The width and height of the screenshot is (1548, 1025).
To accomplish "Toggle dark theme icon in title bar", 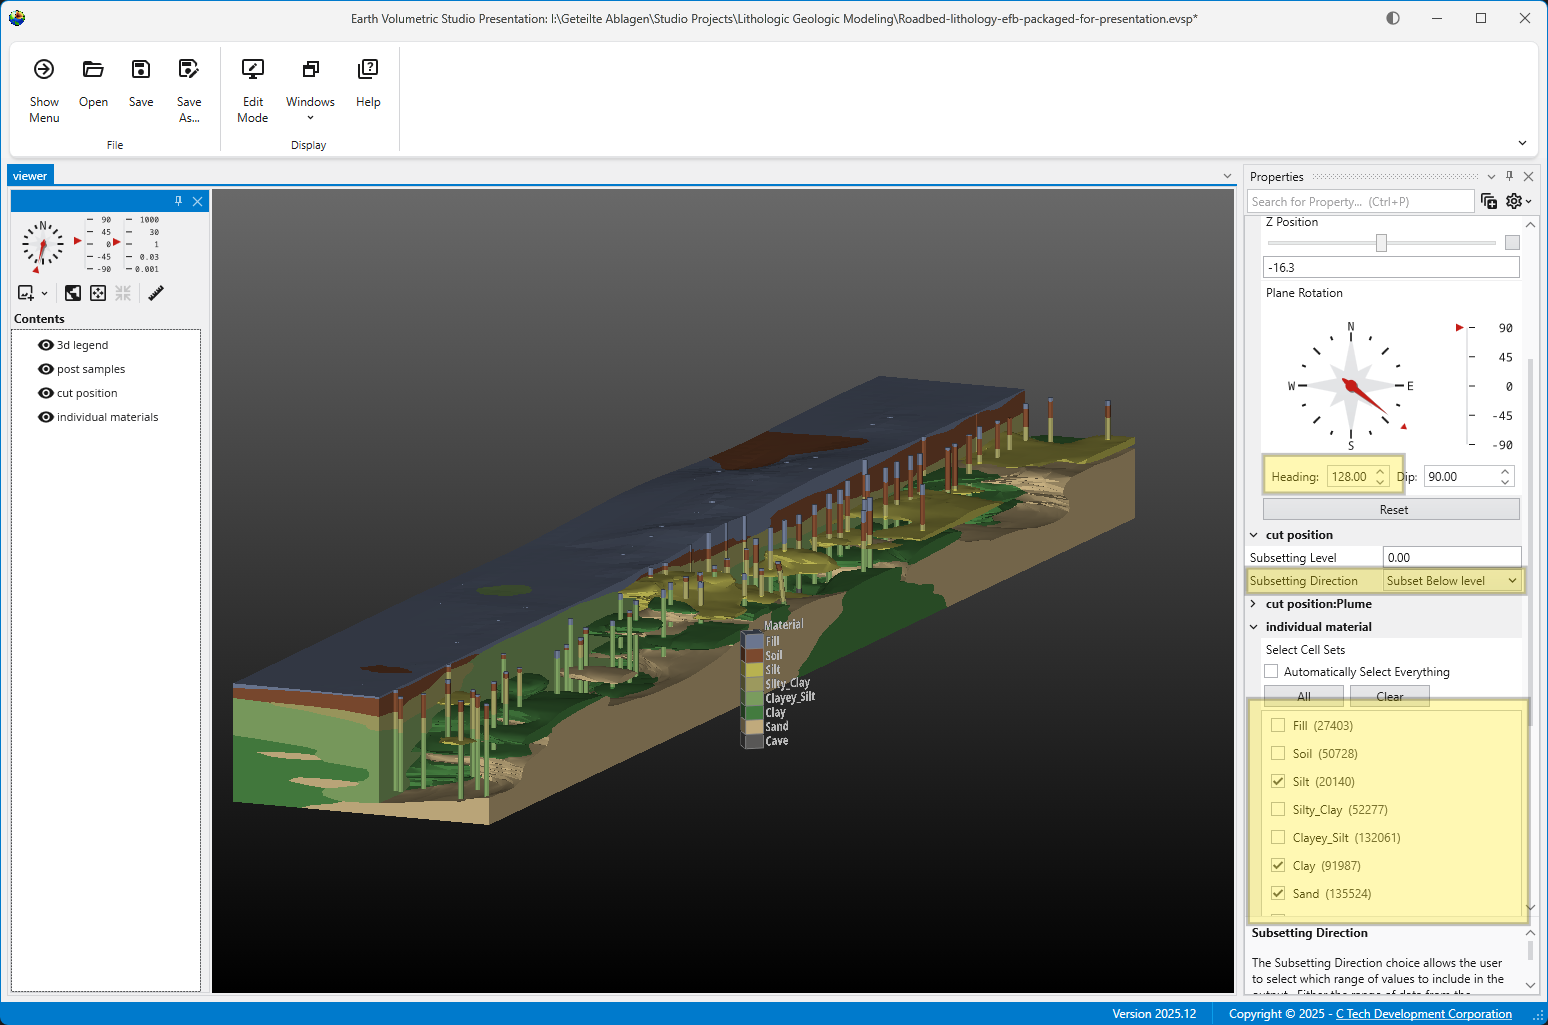I will tap(1393, 18).
